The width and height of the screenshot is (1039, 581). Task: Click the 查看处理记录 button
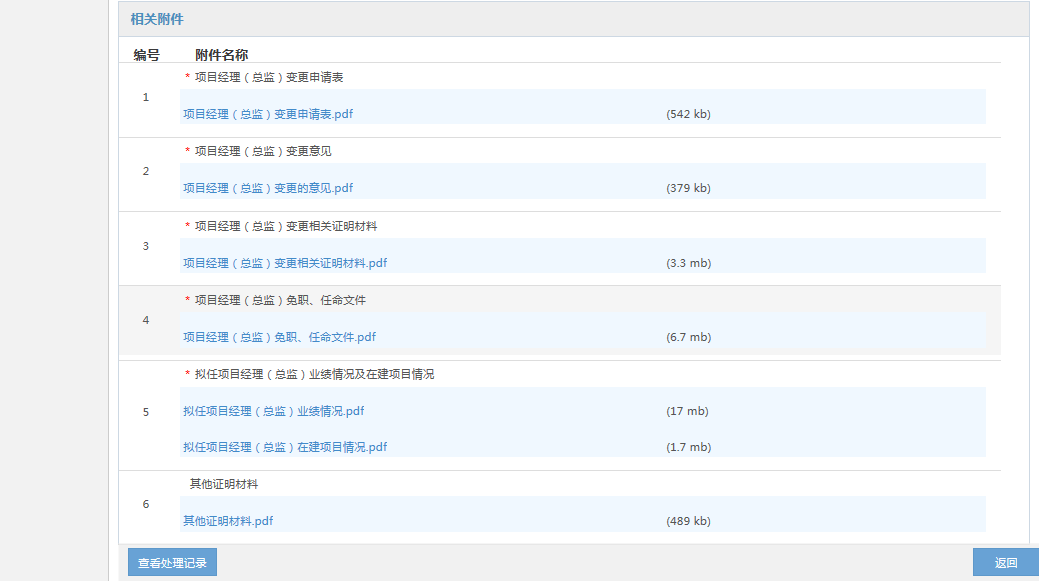tap(172, 563)
